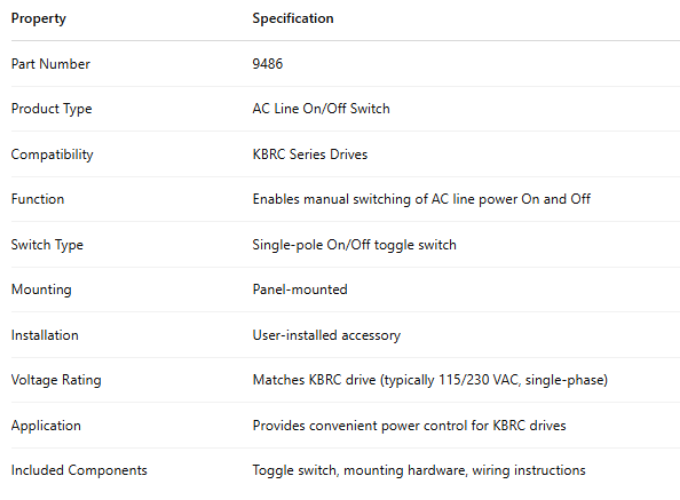Click the AC Line On/Off Switch text

pos(321,109)
